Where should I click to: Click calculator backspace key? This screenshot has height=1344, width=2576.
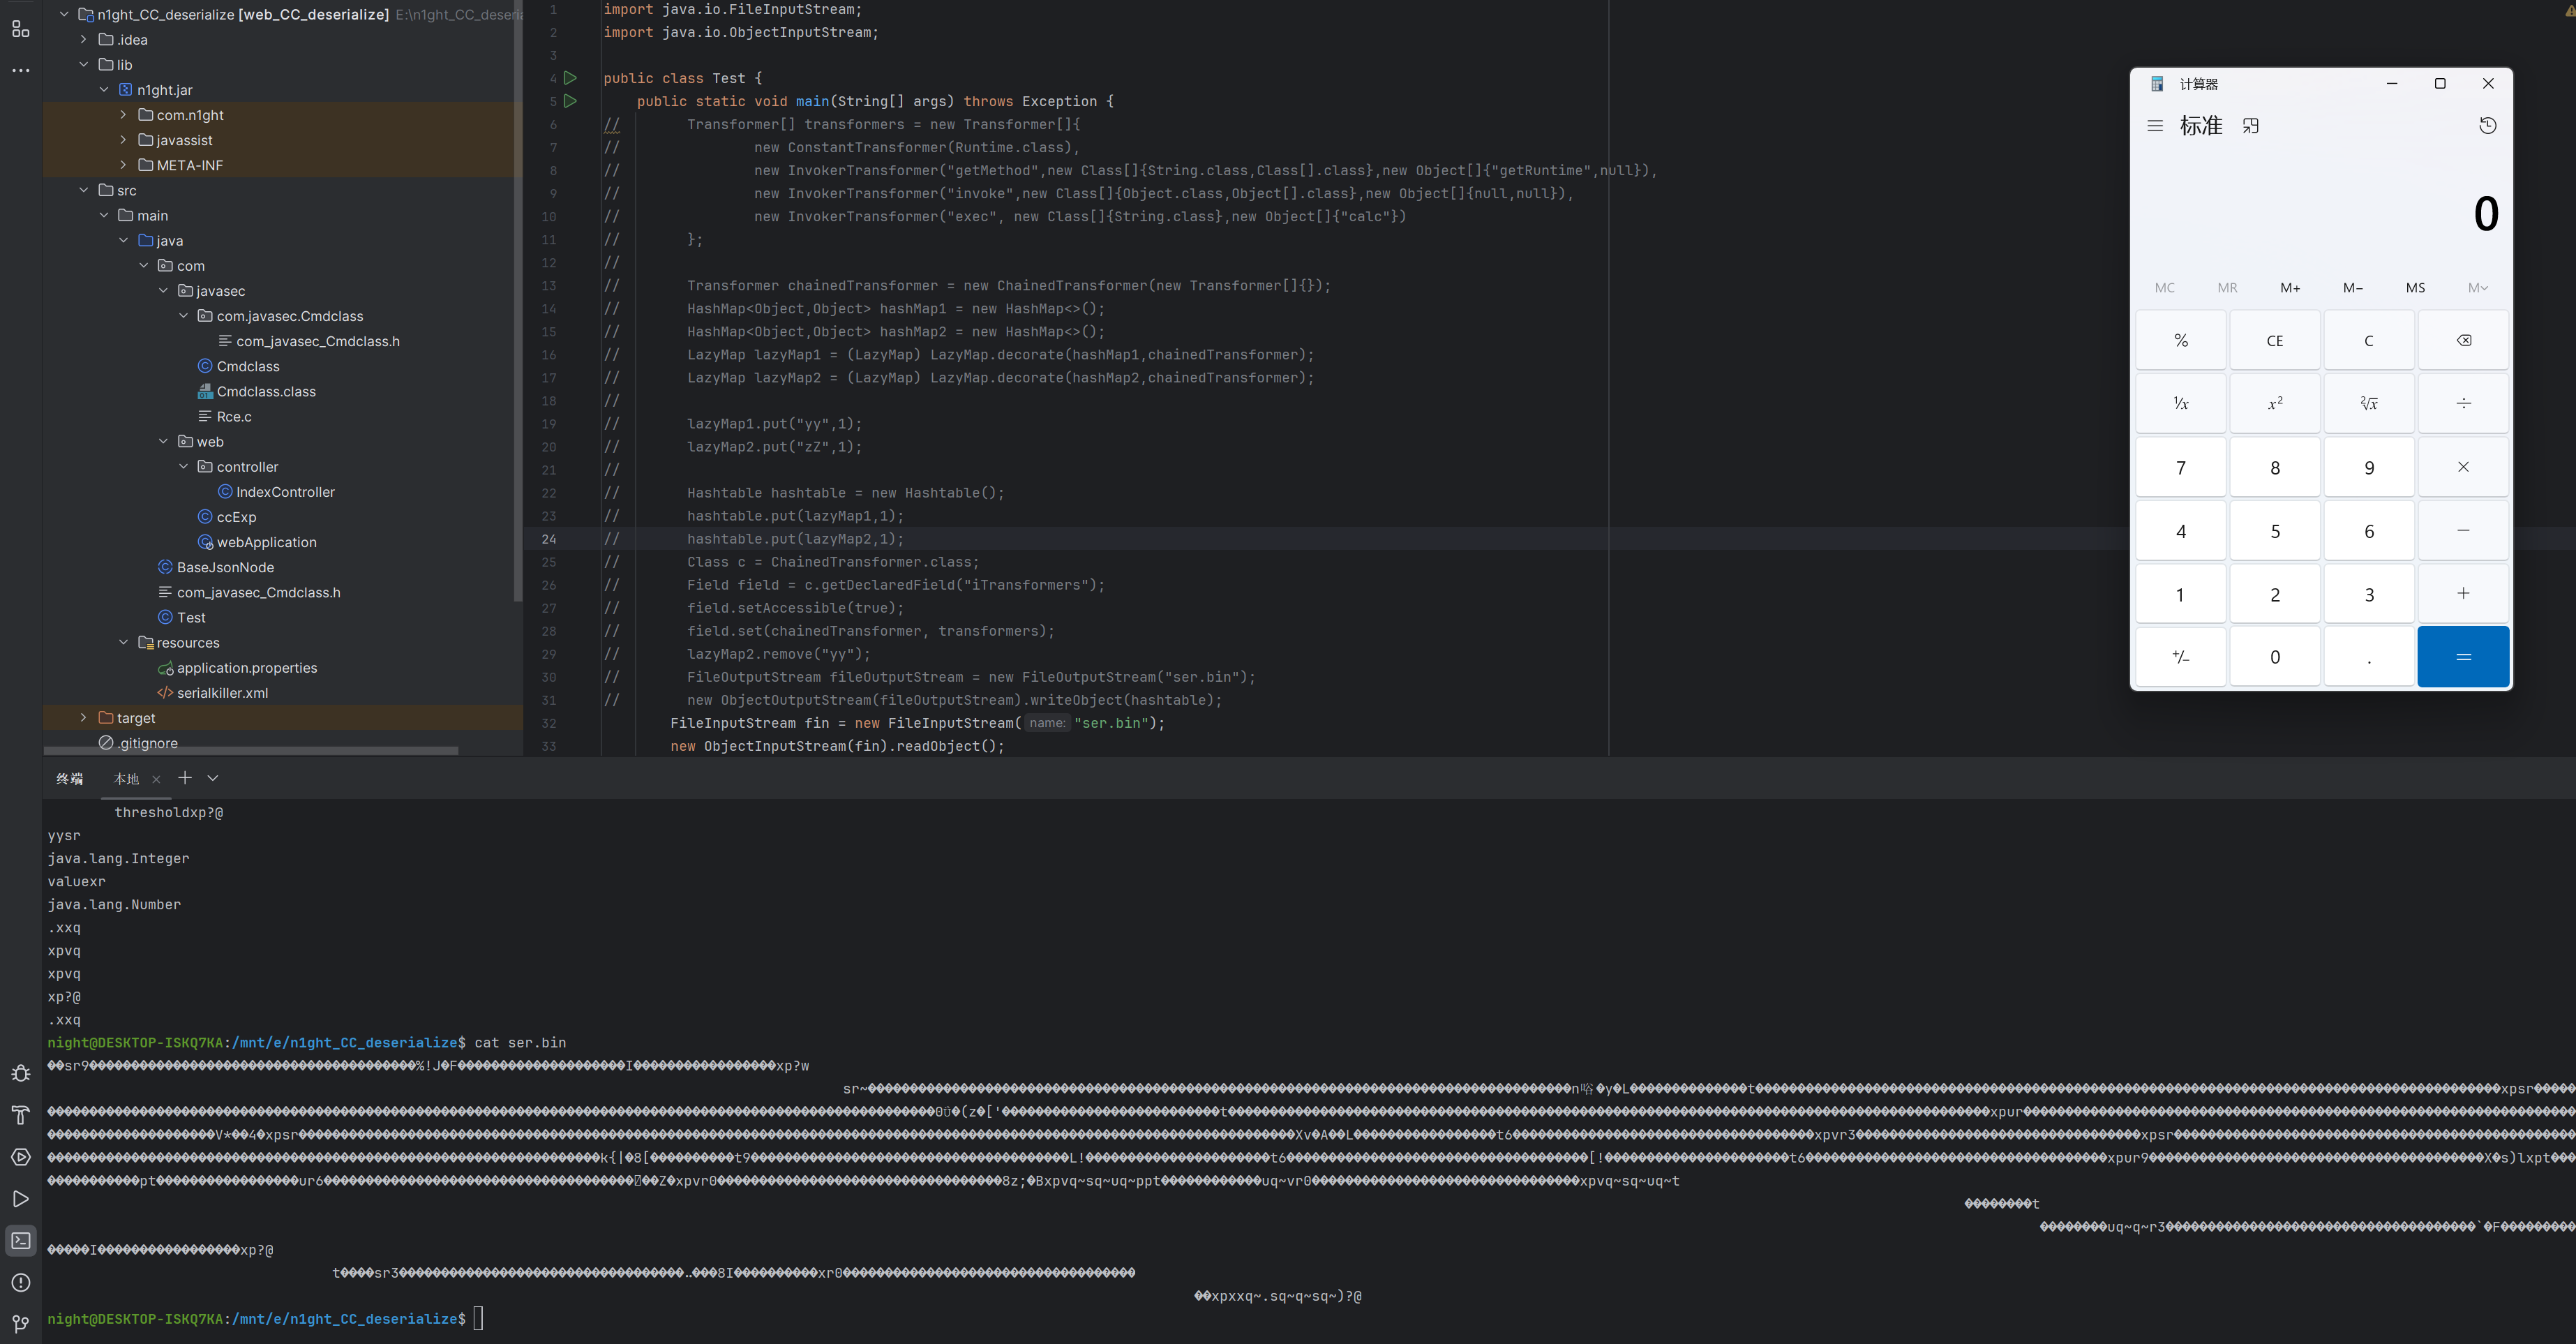click(2463, 341)
